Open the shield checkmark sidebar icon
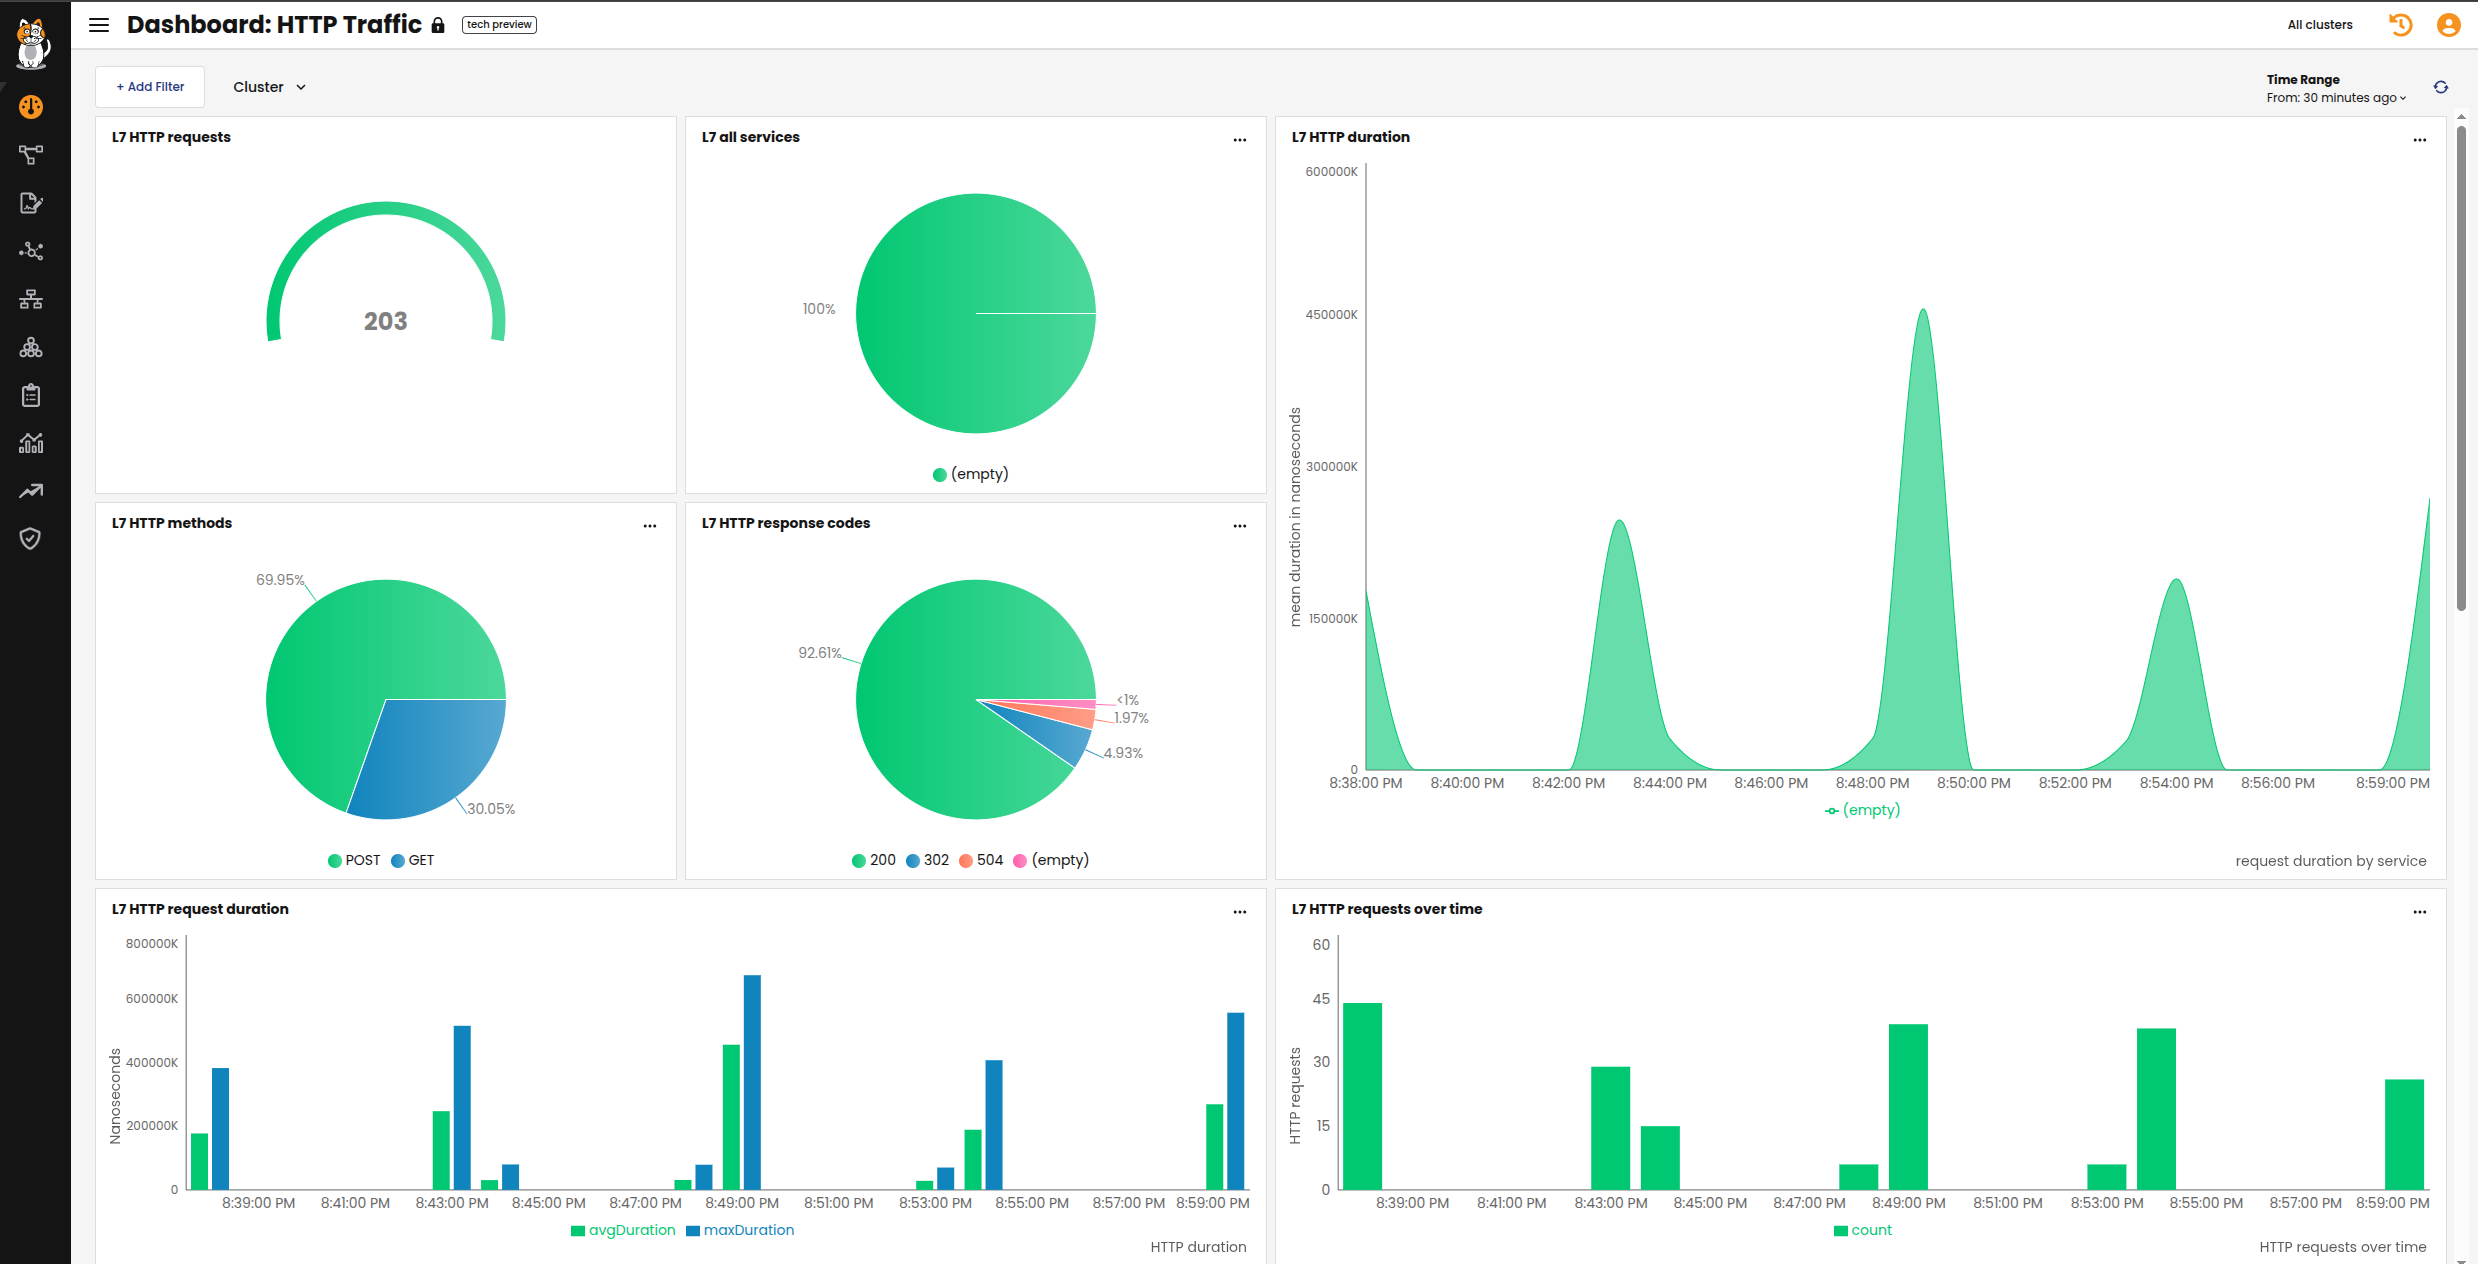The image size is (2478, 1264). 31,539
